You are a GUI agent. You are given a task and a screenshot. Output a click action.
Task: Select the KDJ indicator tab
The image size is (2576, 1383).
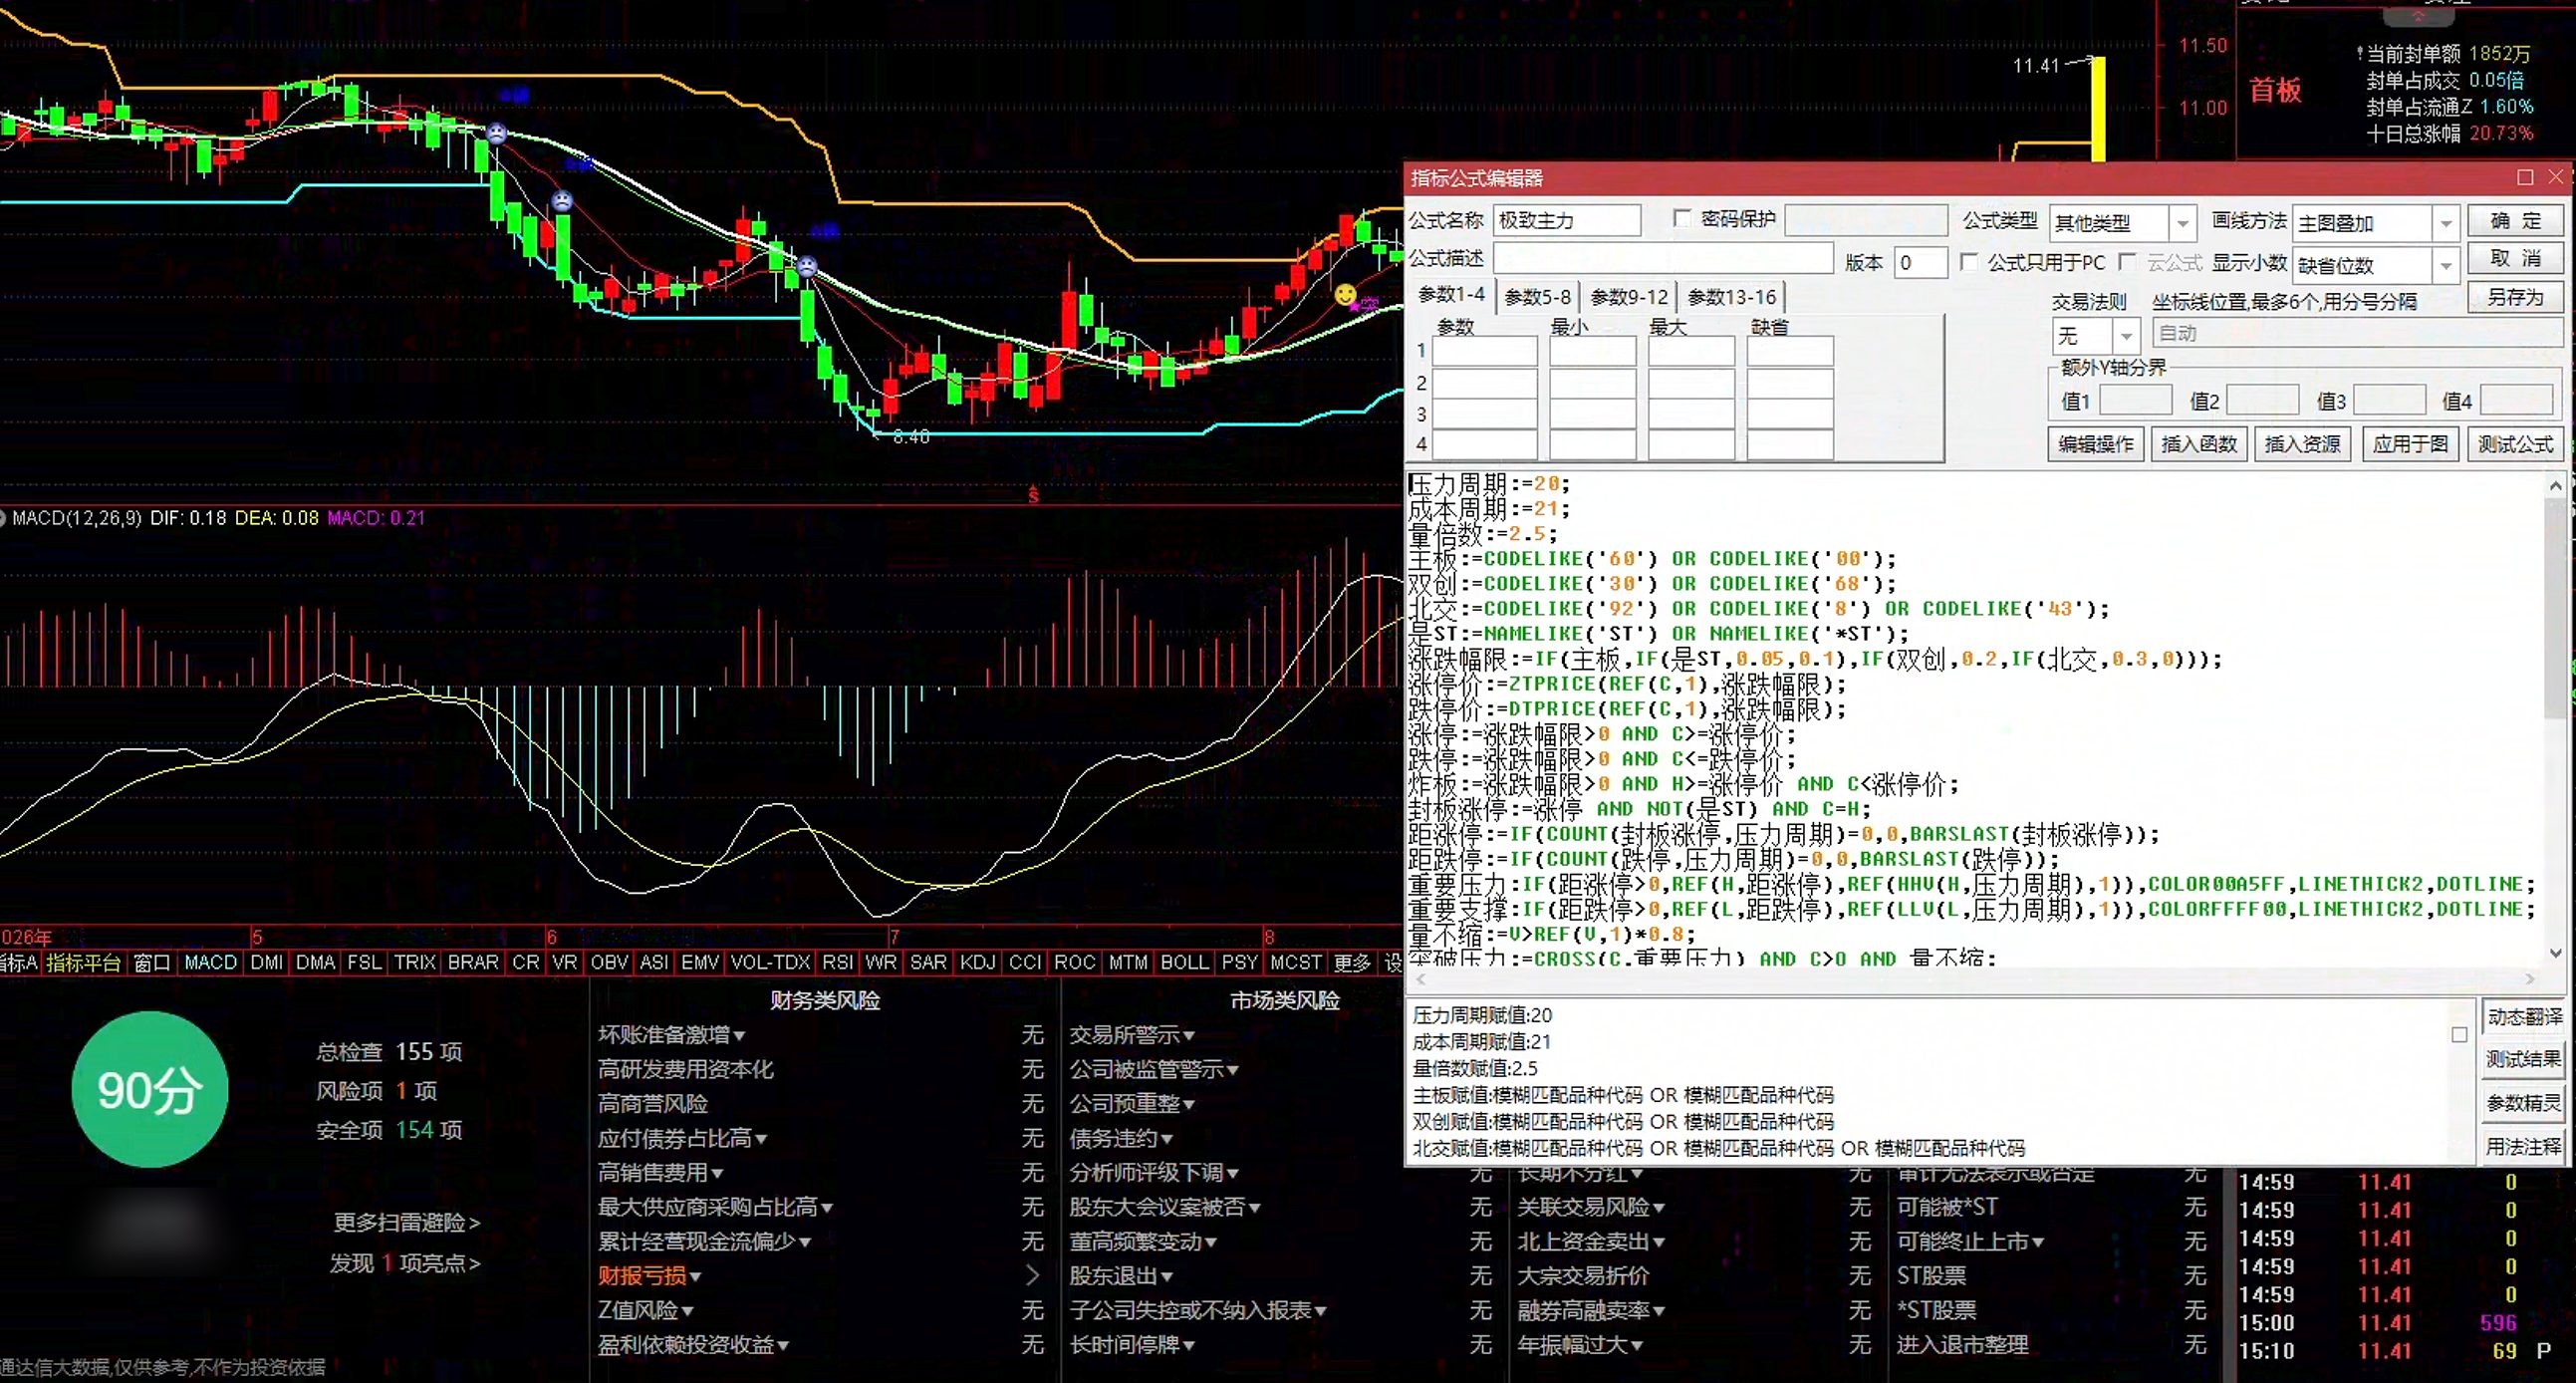click(977, 962)
